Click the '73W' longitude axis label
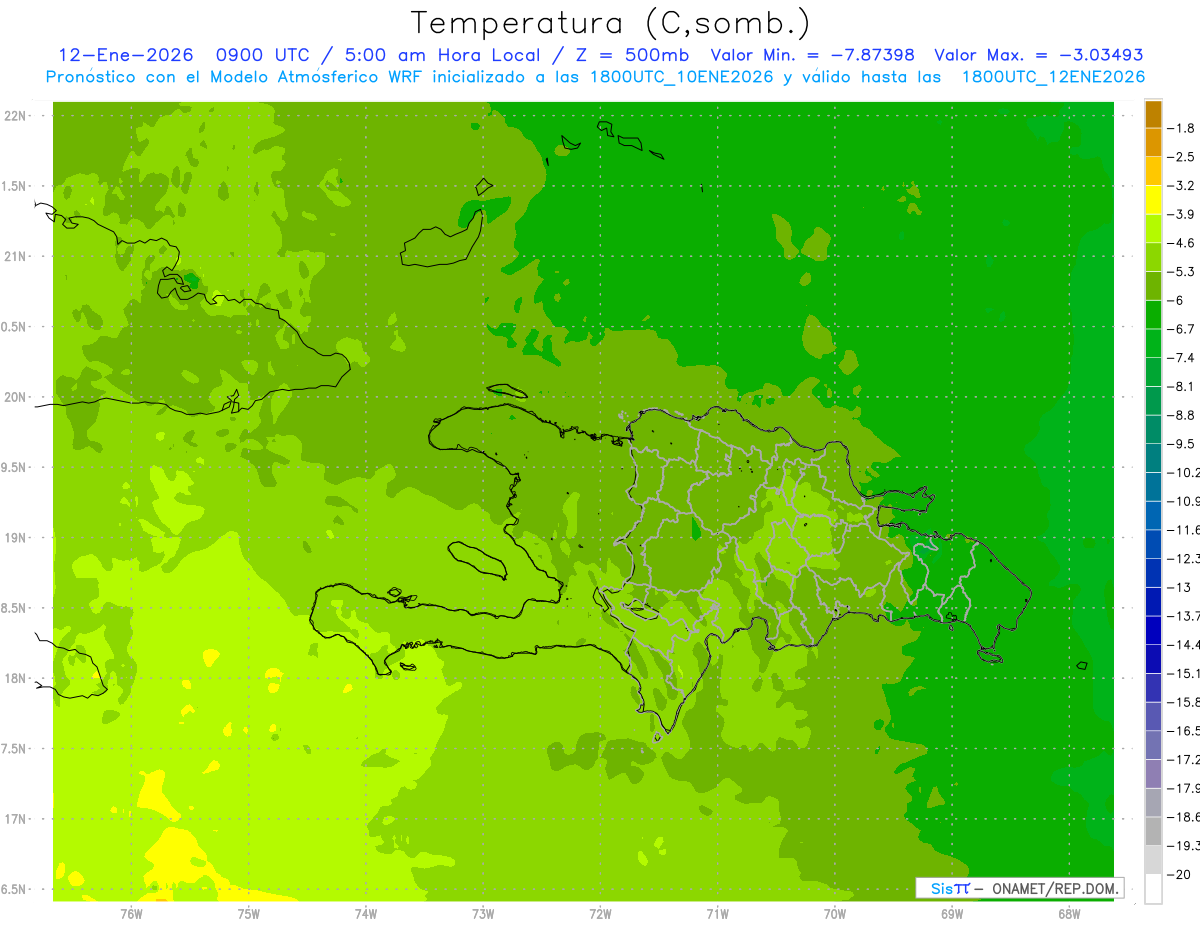 pos(483,914)
